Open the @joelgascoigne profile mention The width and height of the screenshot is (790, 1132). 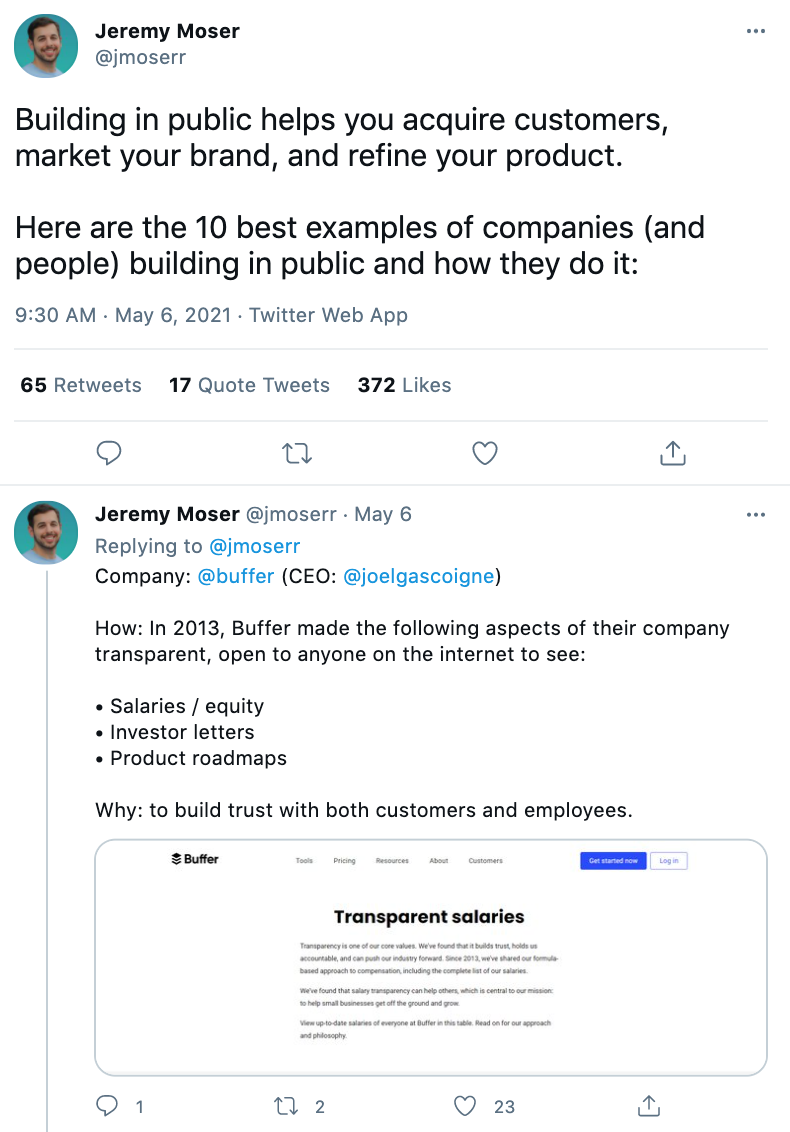[419, 576]
